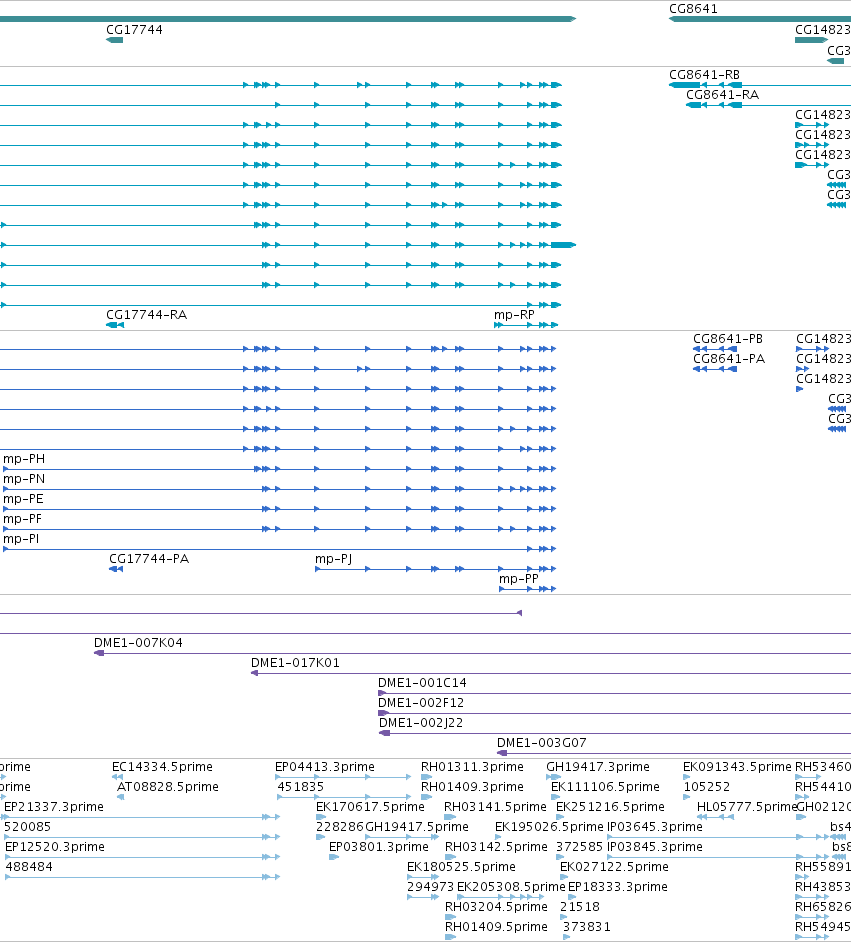Select EST AT08828.5prime
Image resolution: width=851 pixels, height=942 pixels.
click(x=168, y=787)
